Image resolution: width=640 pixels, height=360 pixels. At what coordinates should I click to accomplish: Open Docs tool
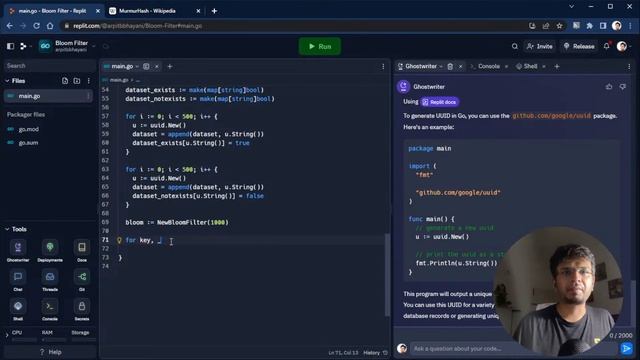pos(82,251)
